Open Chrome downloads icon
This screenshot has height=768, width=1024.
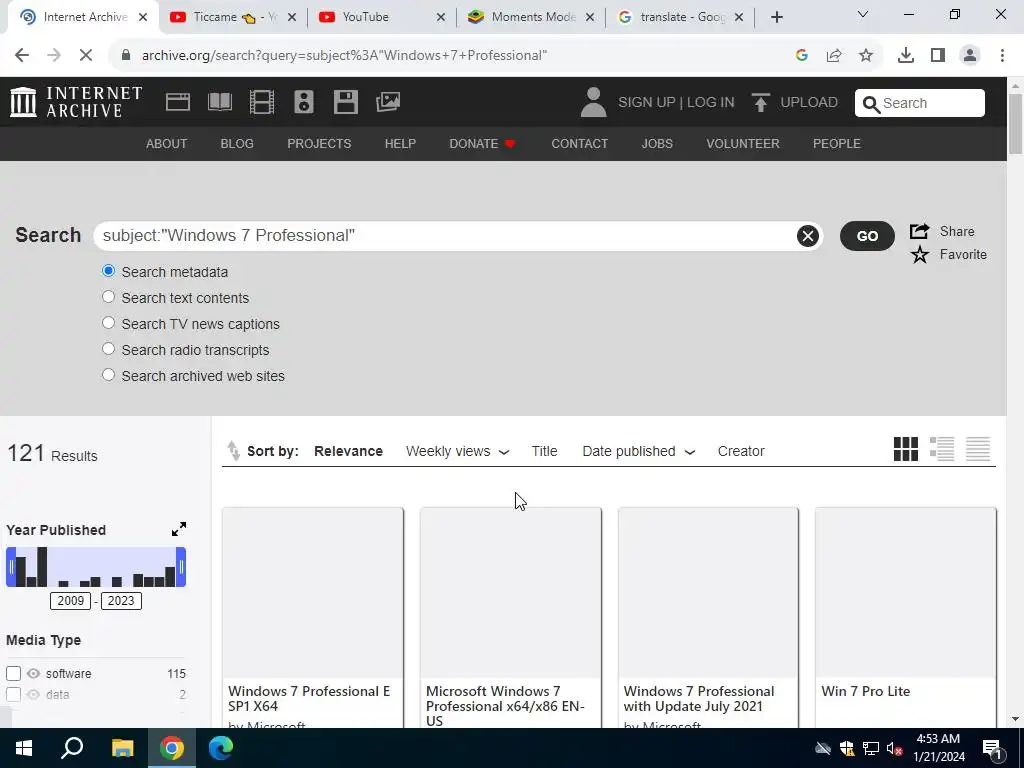[x=906, y=56]
